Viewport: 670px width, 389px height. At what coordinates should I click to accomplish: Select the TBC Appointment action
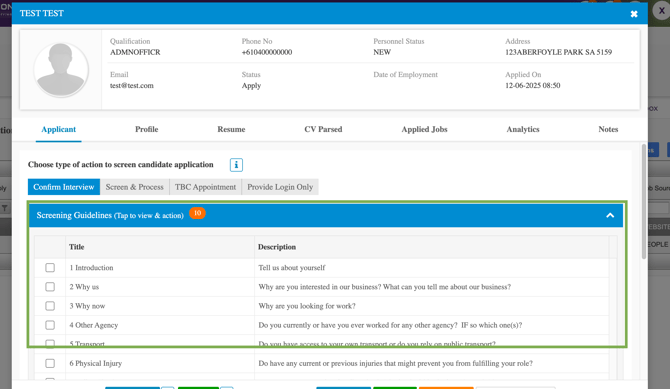click(205, 187)
